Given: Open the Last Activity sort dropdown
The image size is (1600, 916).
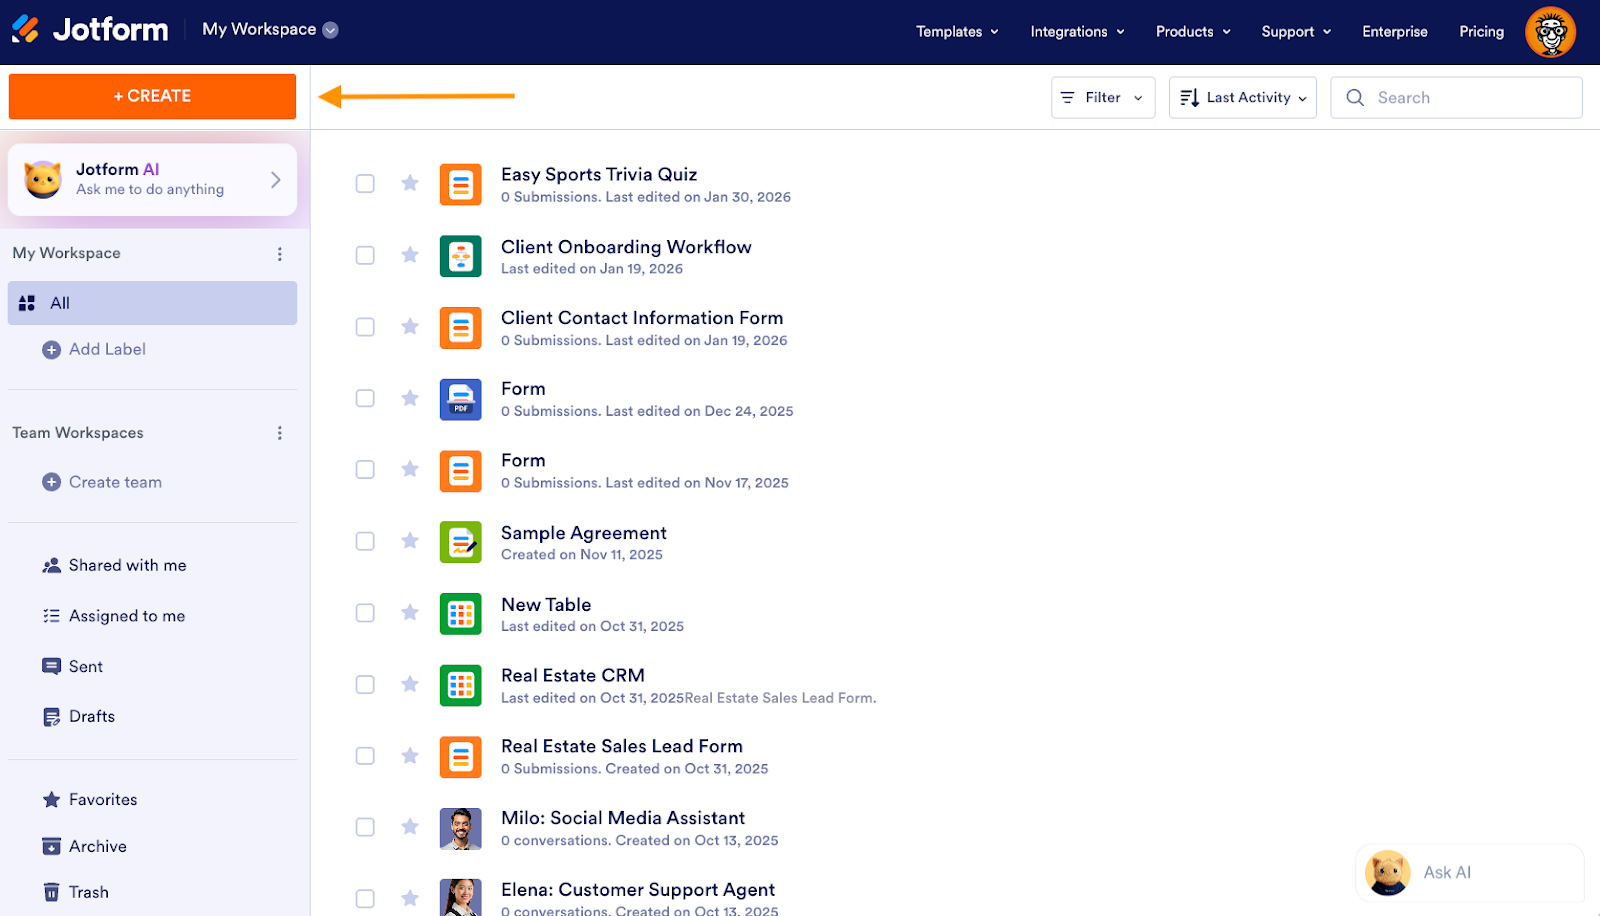Looking at the screenshot, I should (1241, 97).
